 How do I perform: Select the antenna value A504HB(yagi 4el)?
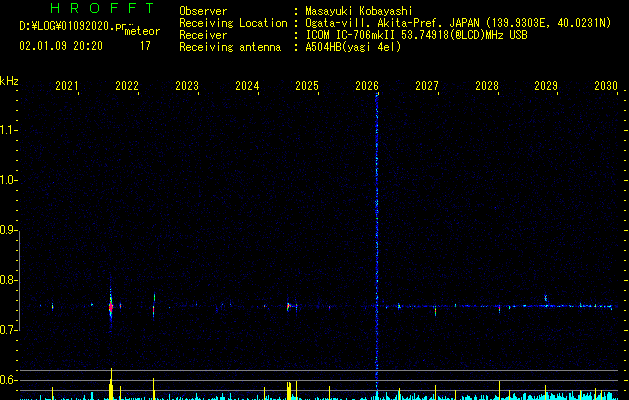point(353,47)
